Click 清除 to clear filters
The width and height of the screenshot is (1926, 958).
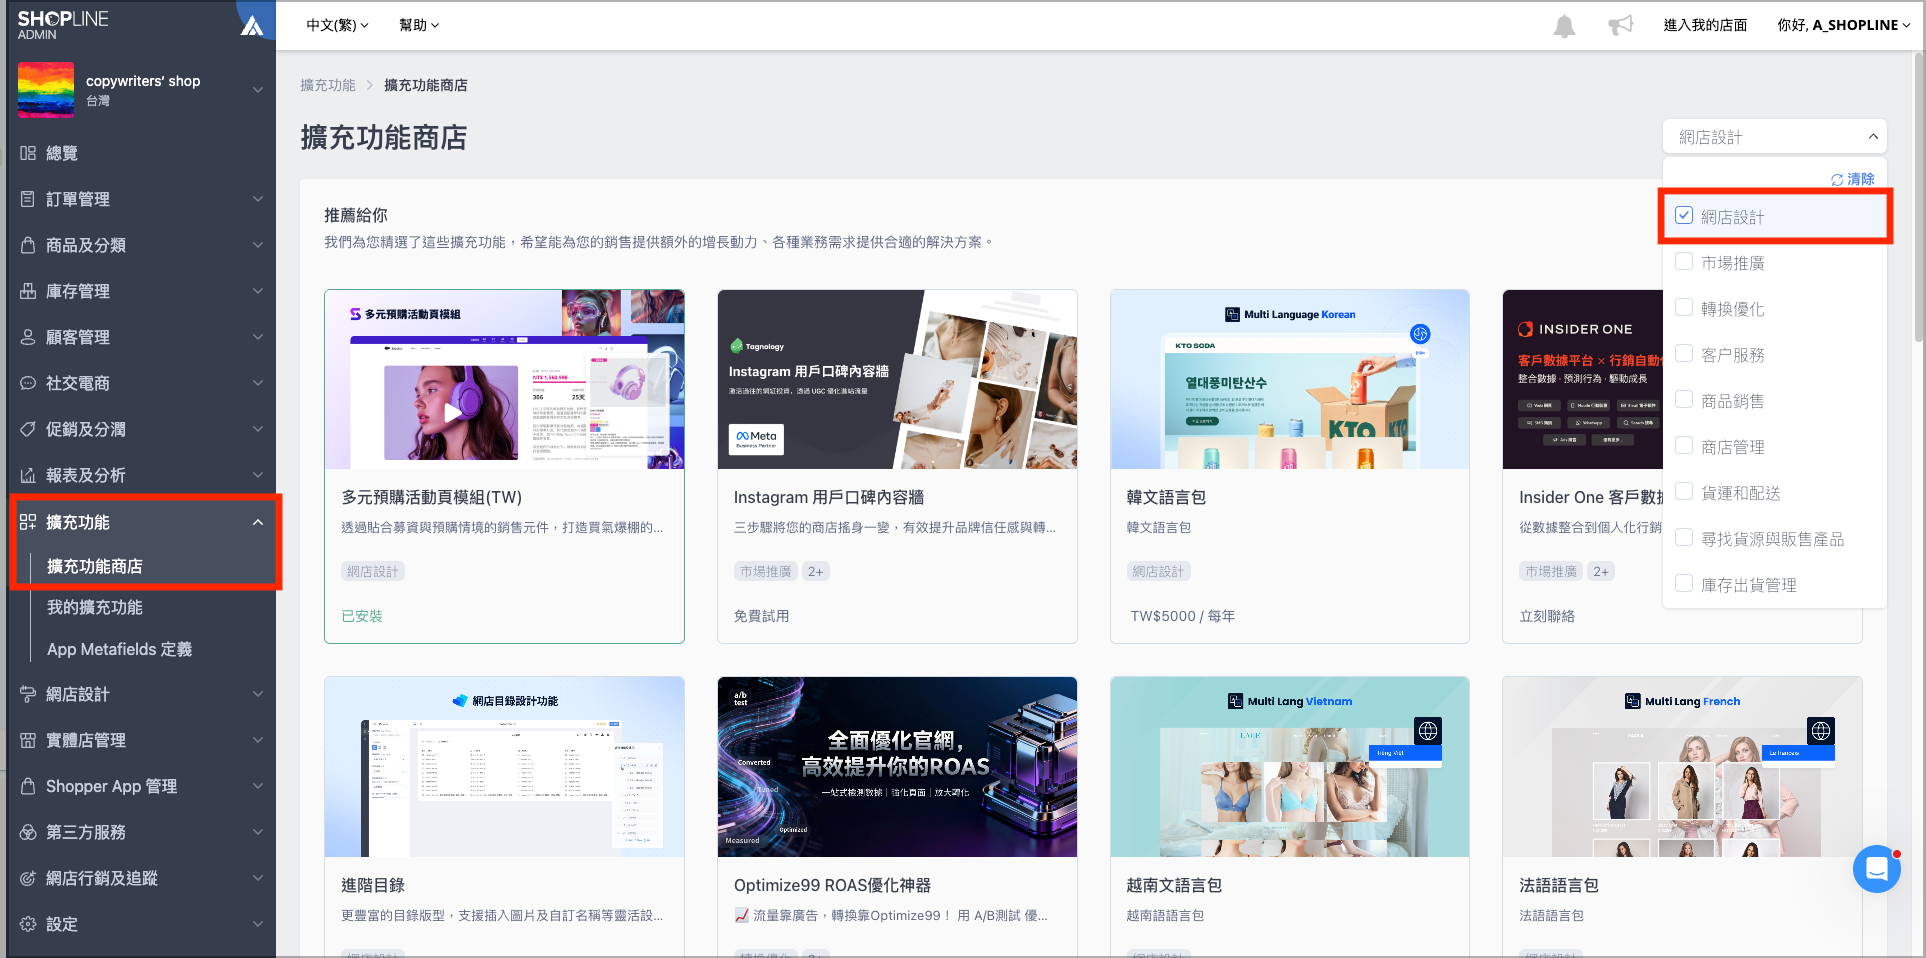click(x=1861, y=180)
